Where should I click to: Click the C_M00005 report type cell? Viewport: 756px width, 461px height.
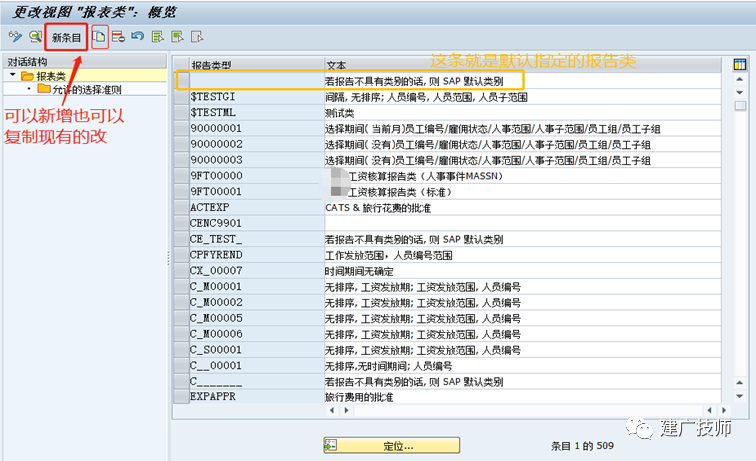pos(257,318)
